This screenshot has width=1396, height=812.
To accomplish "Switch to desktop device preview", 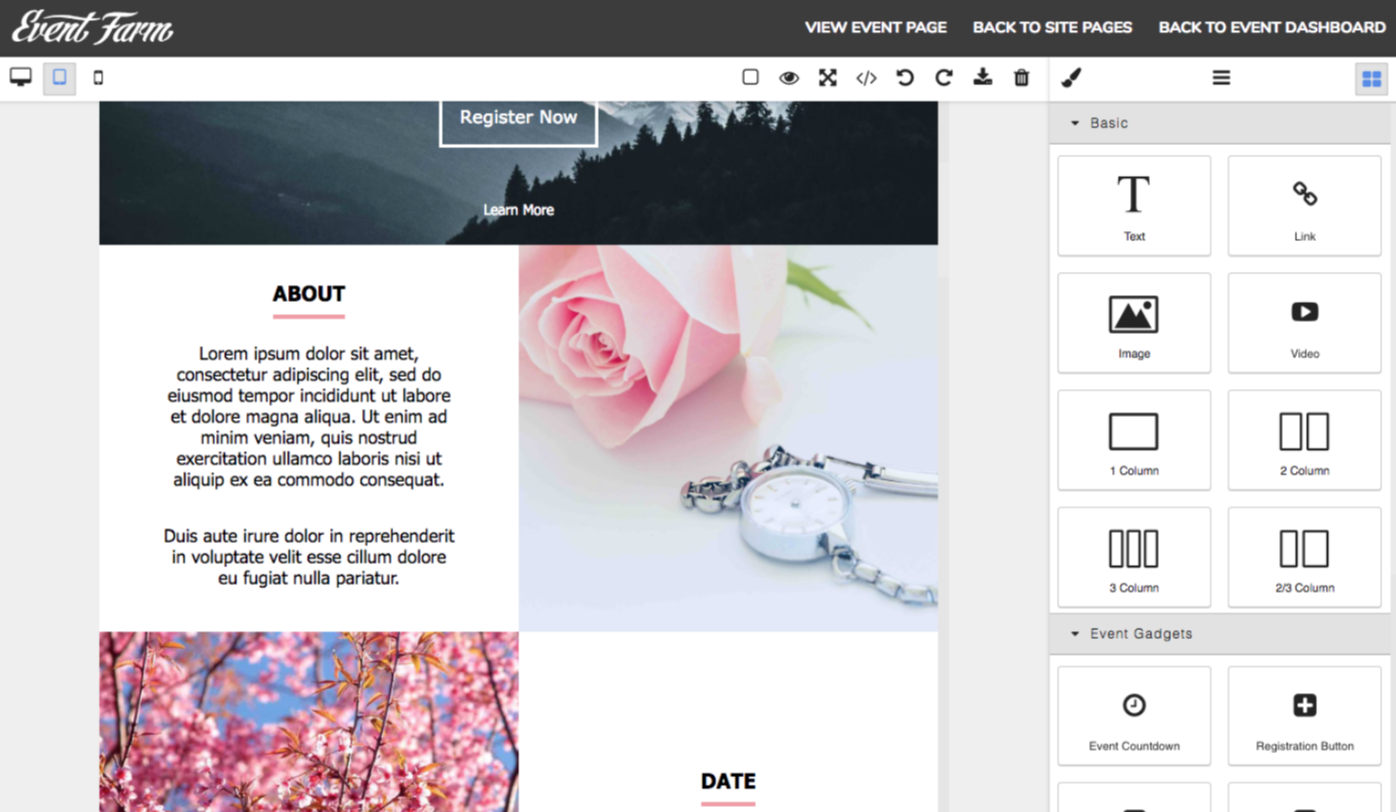I will pyautogui.click(x=20, y=77).
